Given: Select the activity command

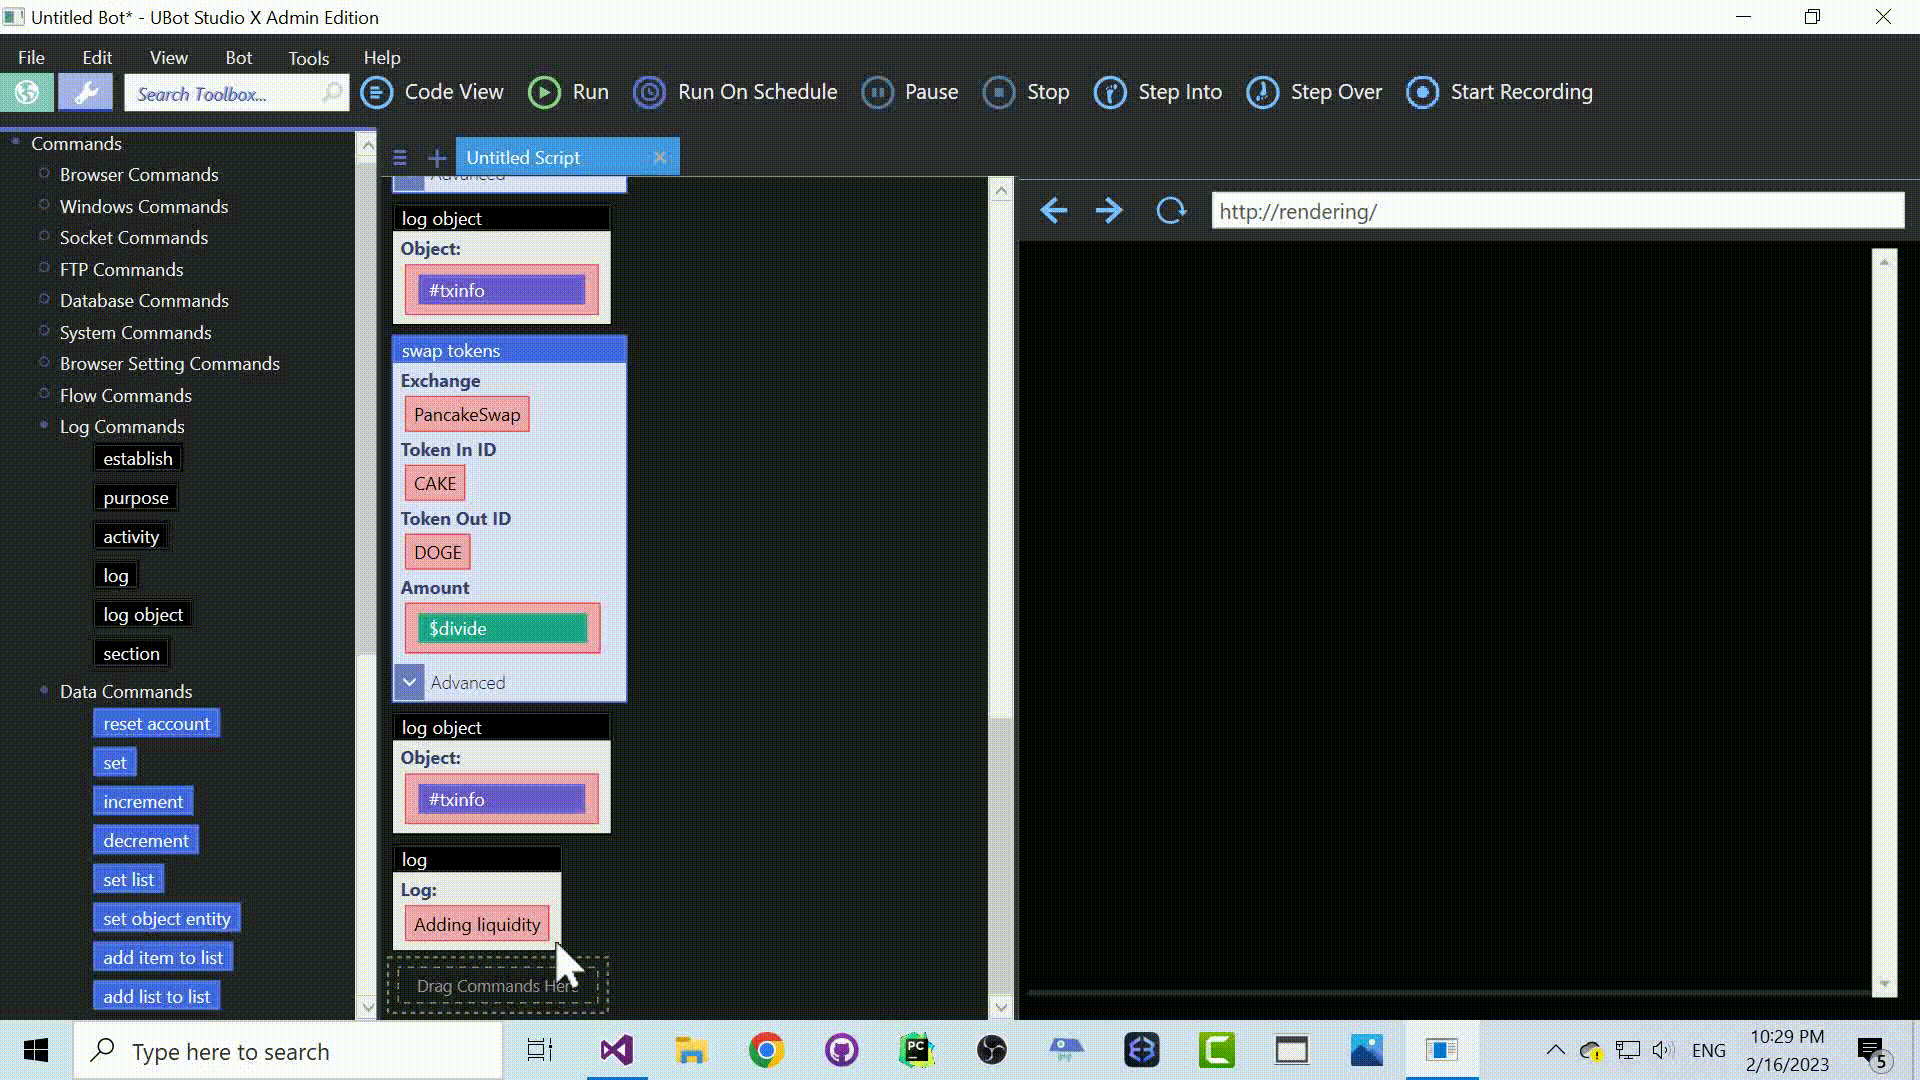Looking at the screenshot, I should 131,537.
